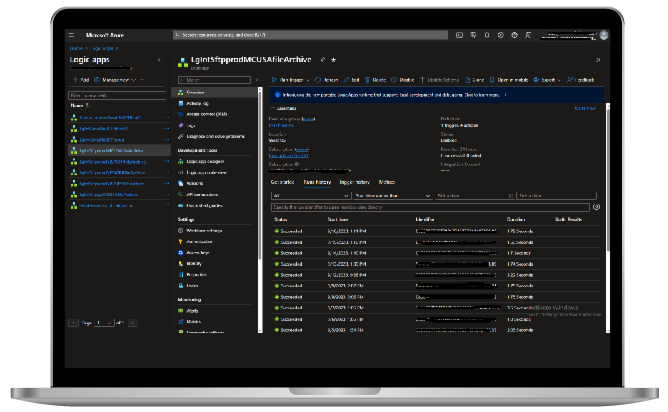Click the Refresh toolbar button
The height and width of the screenshot is (412, 668).
[326, 80]
